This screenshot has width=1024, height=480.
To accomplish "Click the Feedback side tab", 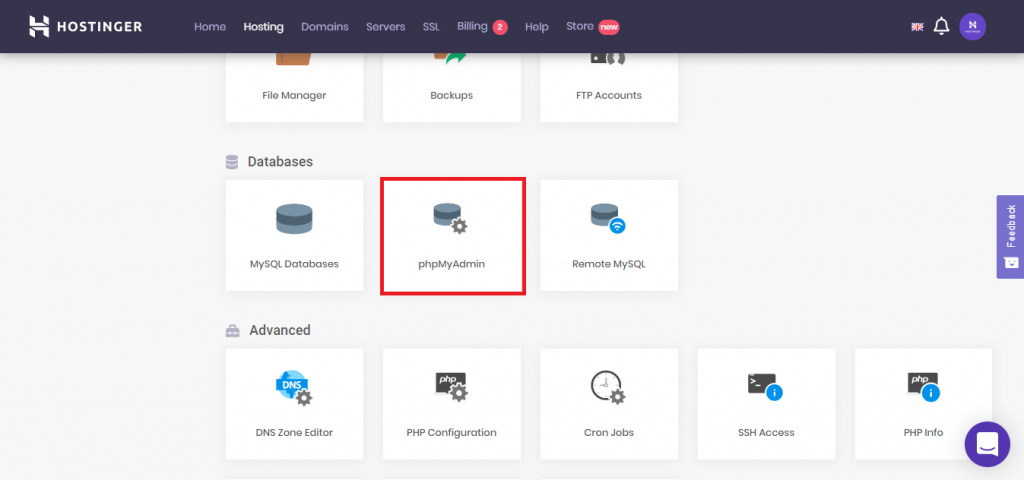I will coord(1010,236).
